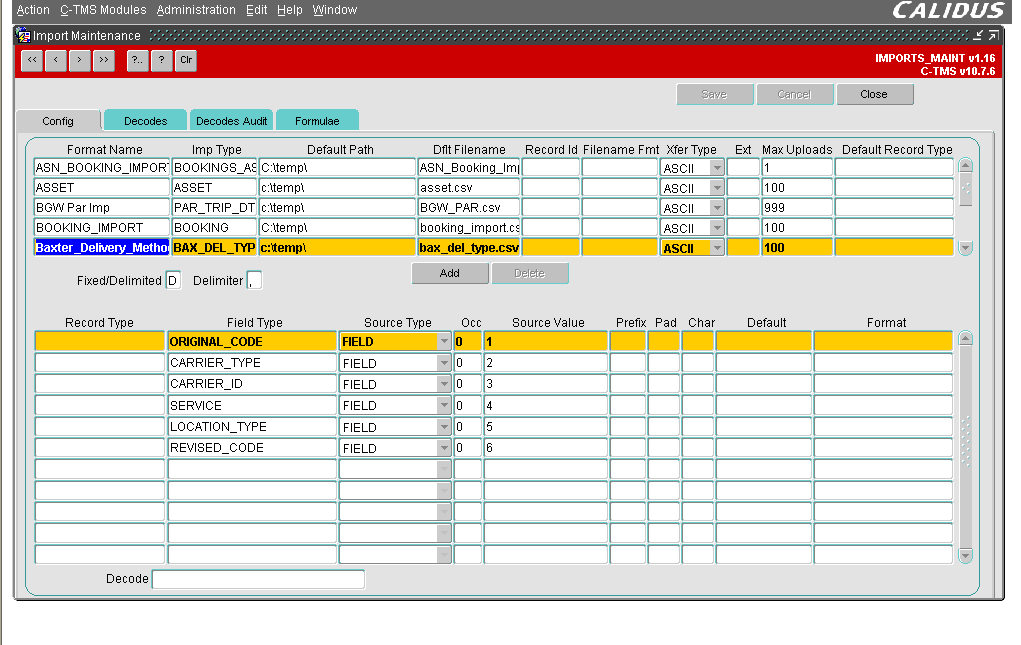Viewport: 1021px width, 645px height.
Task: Click the Close button
Action: click(874, 94)
